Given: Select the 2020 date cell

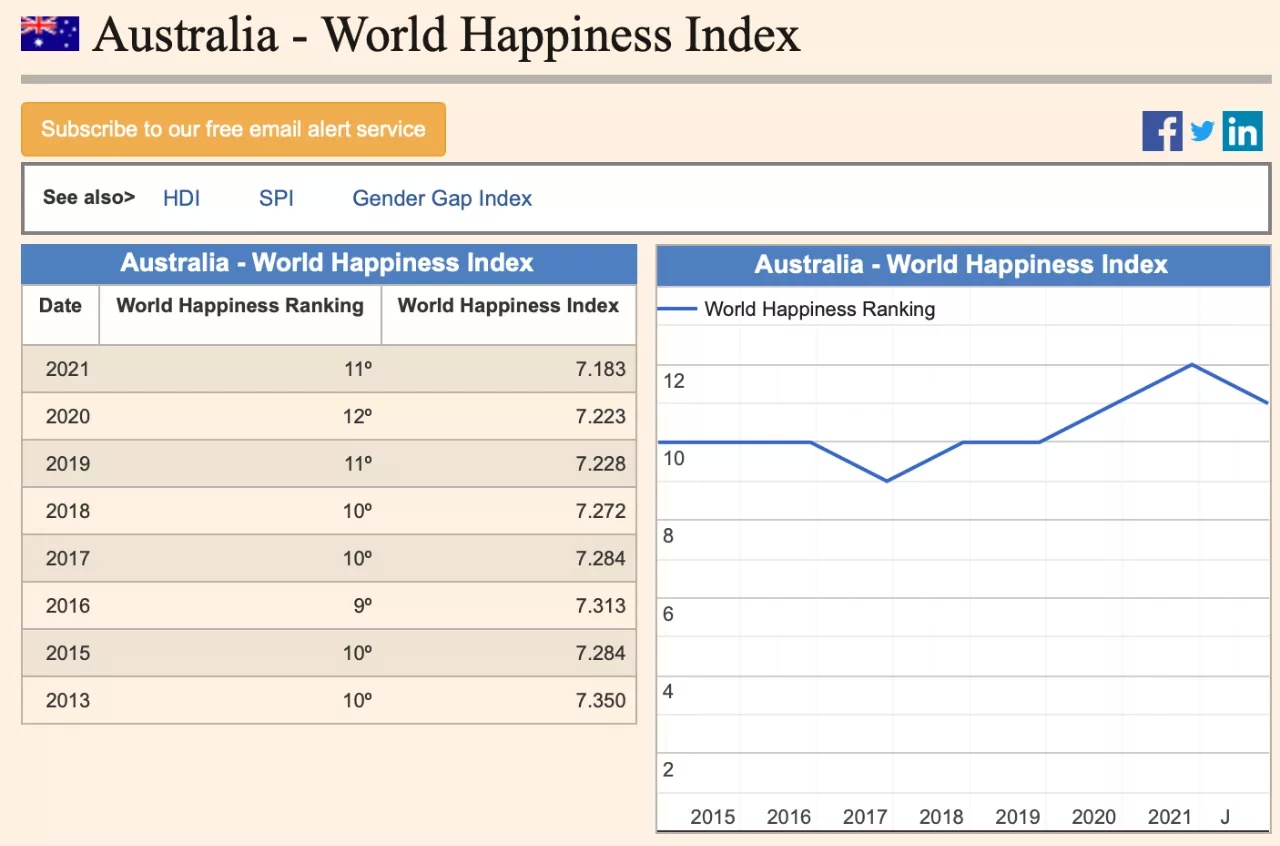Looking at the screenshot, I should 61,416.
